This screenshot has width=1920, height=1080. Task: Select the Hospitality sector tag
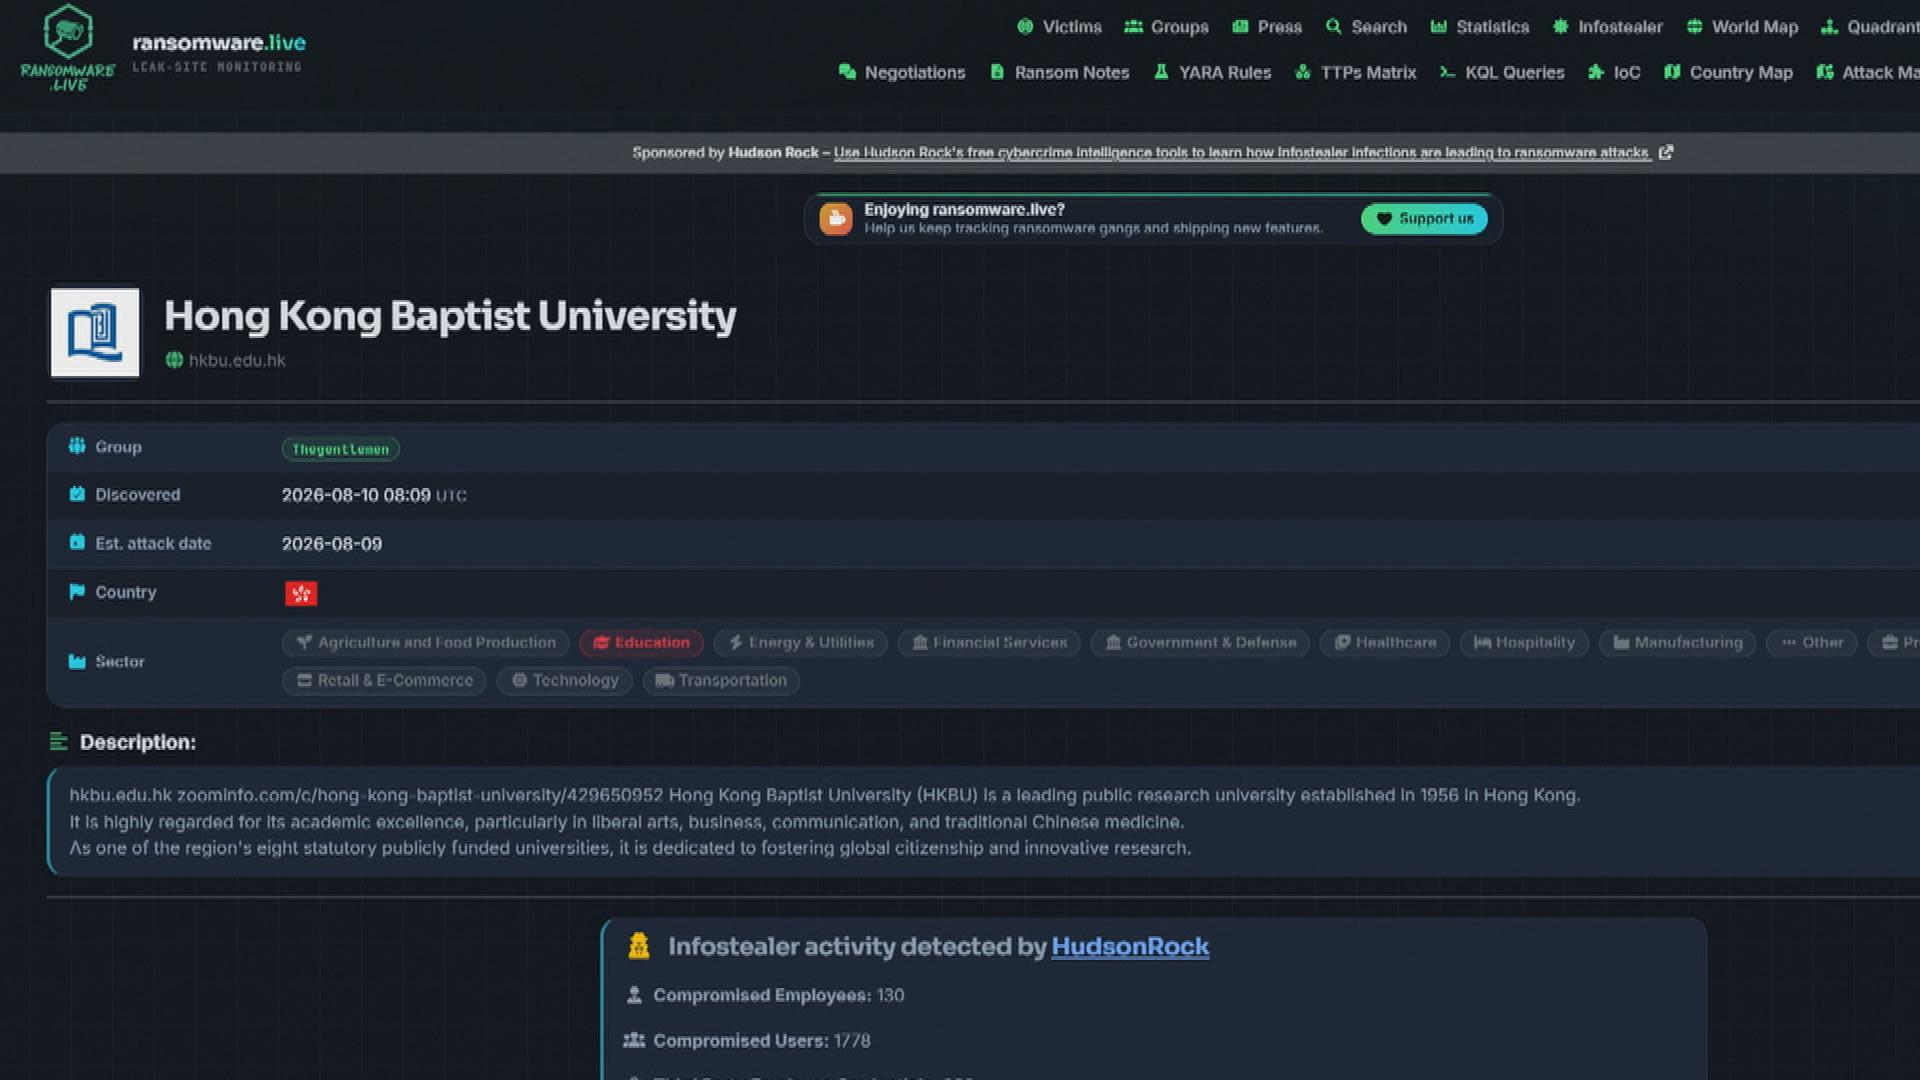tap(1524, 642)
